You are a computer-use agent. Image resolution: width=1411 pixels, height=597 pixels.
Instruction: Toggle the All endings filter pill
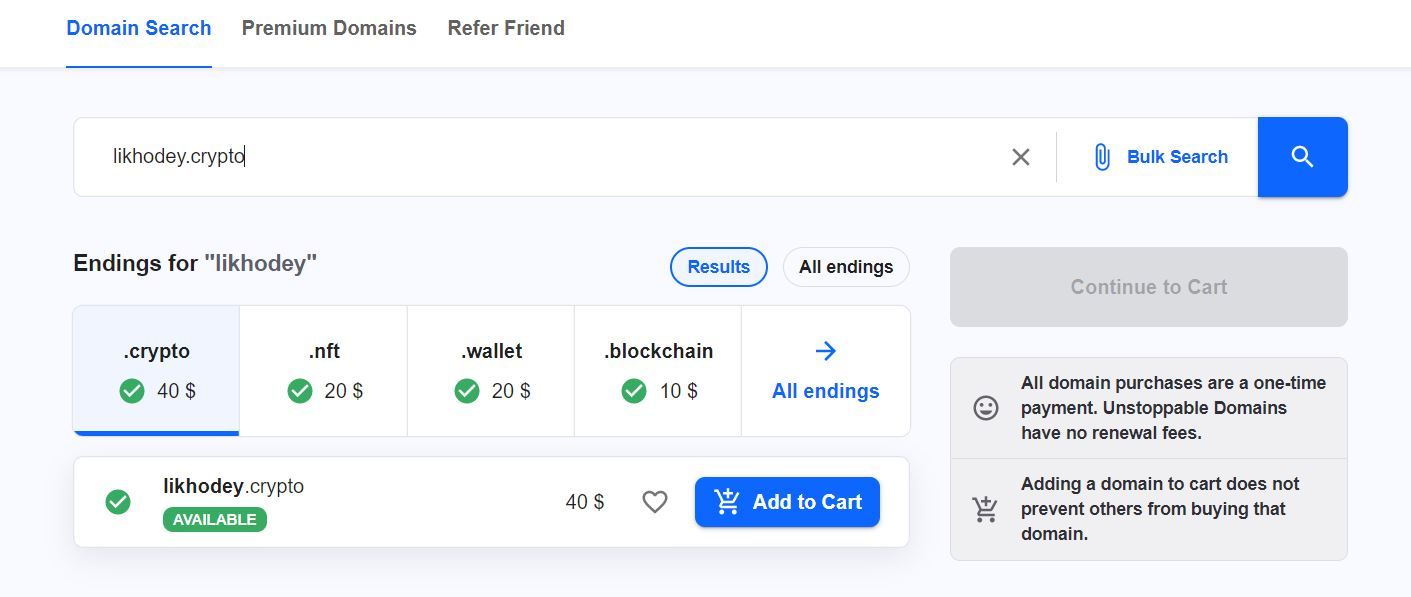[x=845, y=267]
